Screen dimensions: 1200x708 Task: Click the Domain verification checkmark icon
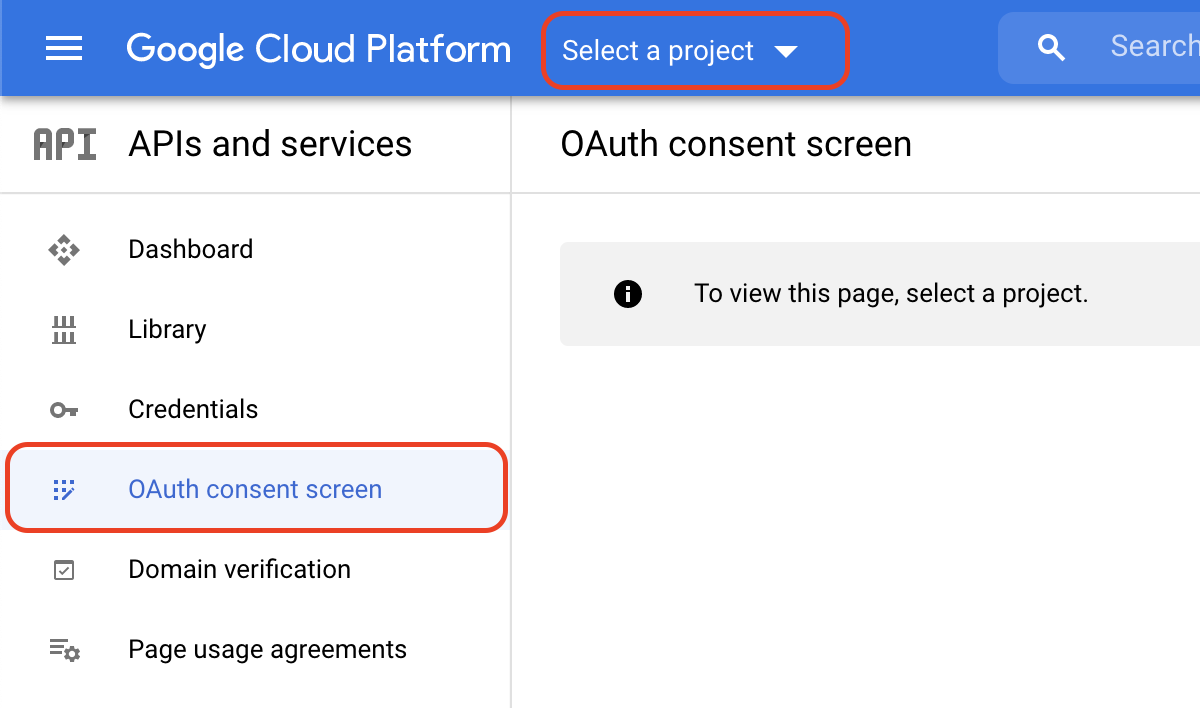(x=63, y=569)
